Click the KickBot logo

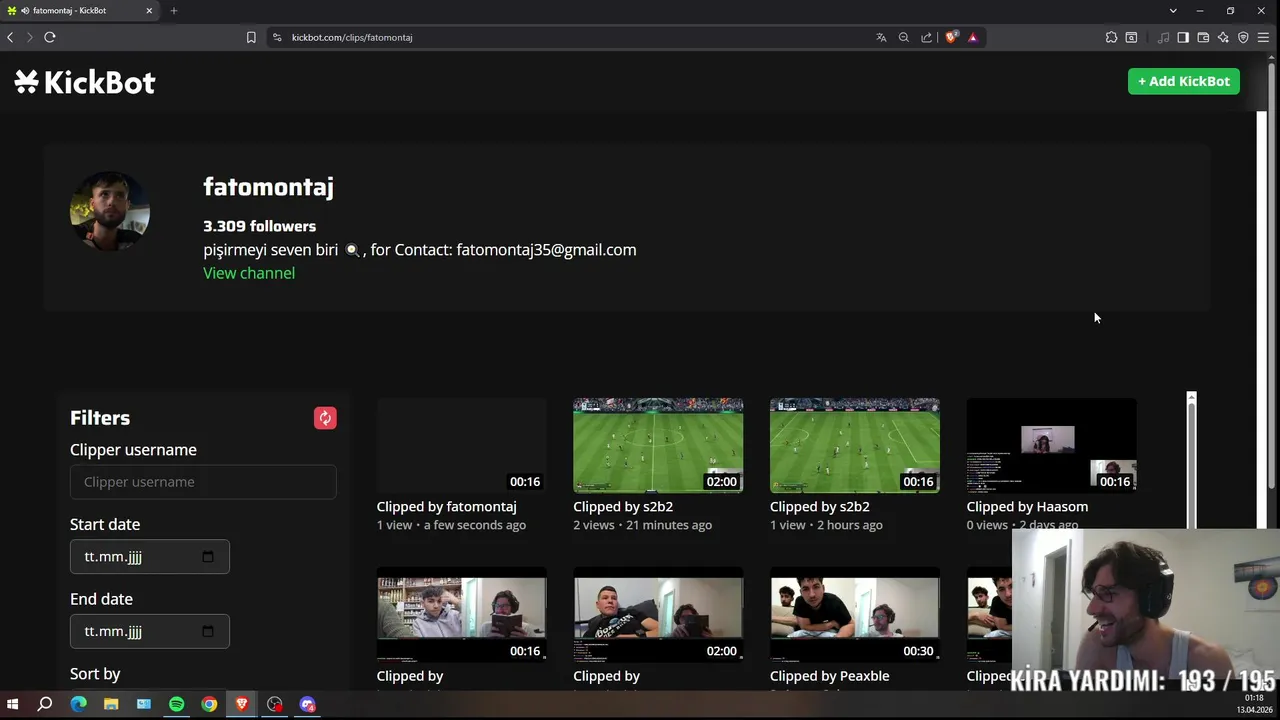[x=85, y=82]
